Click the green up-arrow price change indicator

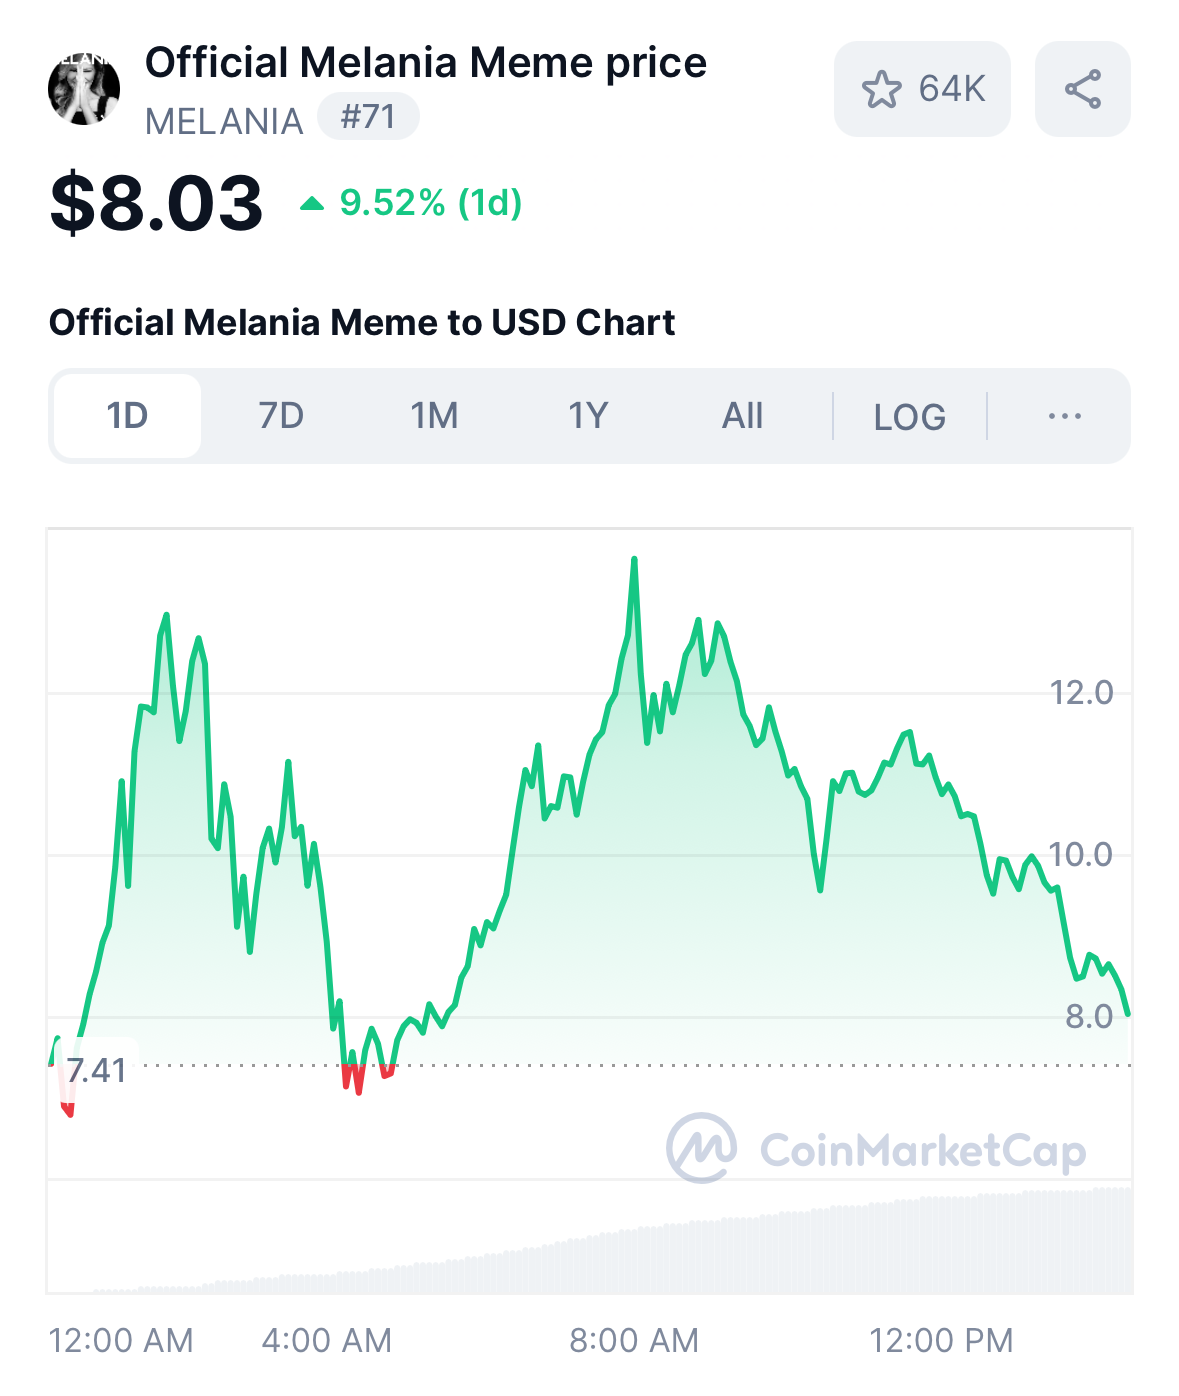coord(312,204)
